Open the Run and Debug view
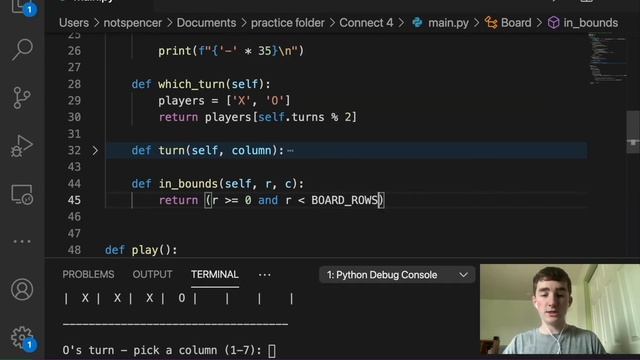Image resolution: width=640 pixels, height=360 pixels. click(x=22, y=146)
